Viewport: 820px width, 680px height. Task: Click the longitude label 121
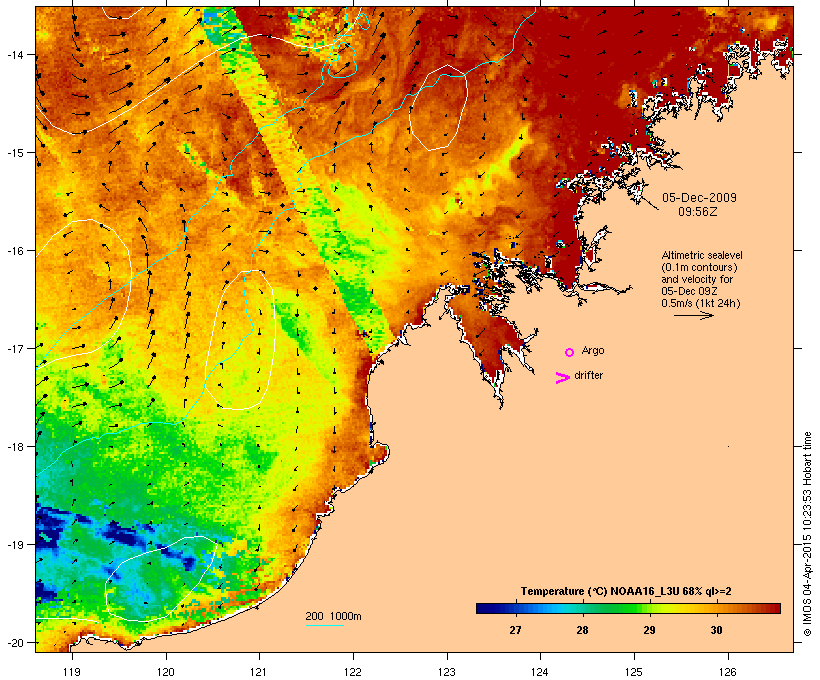click(259, 672)
